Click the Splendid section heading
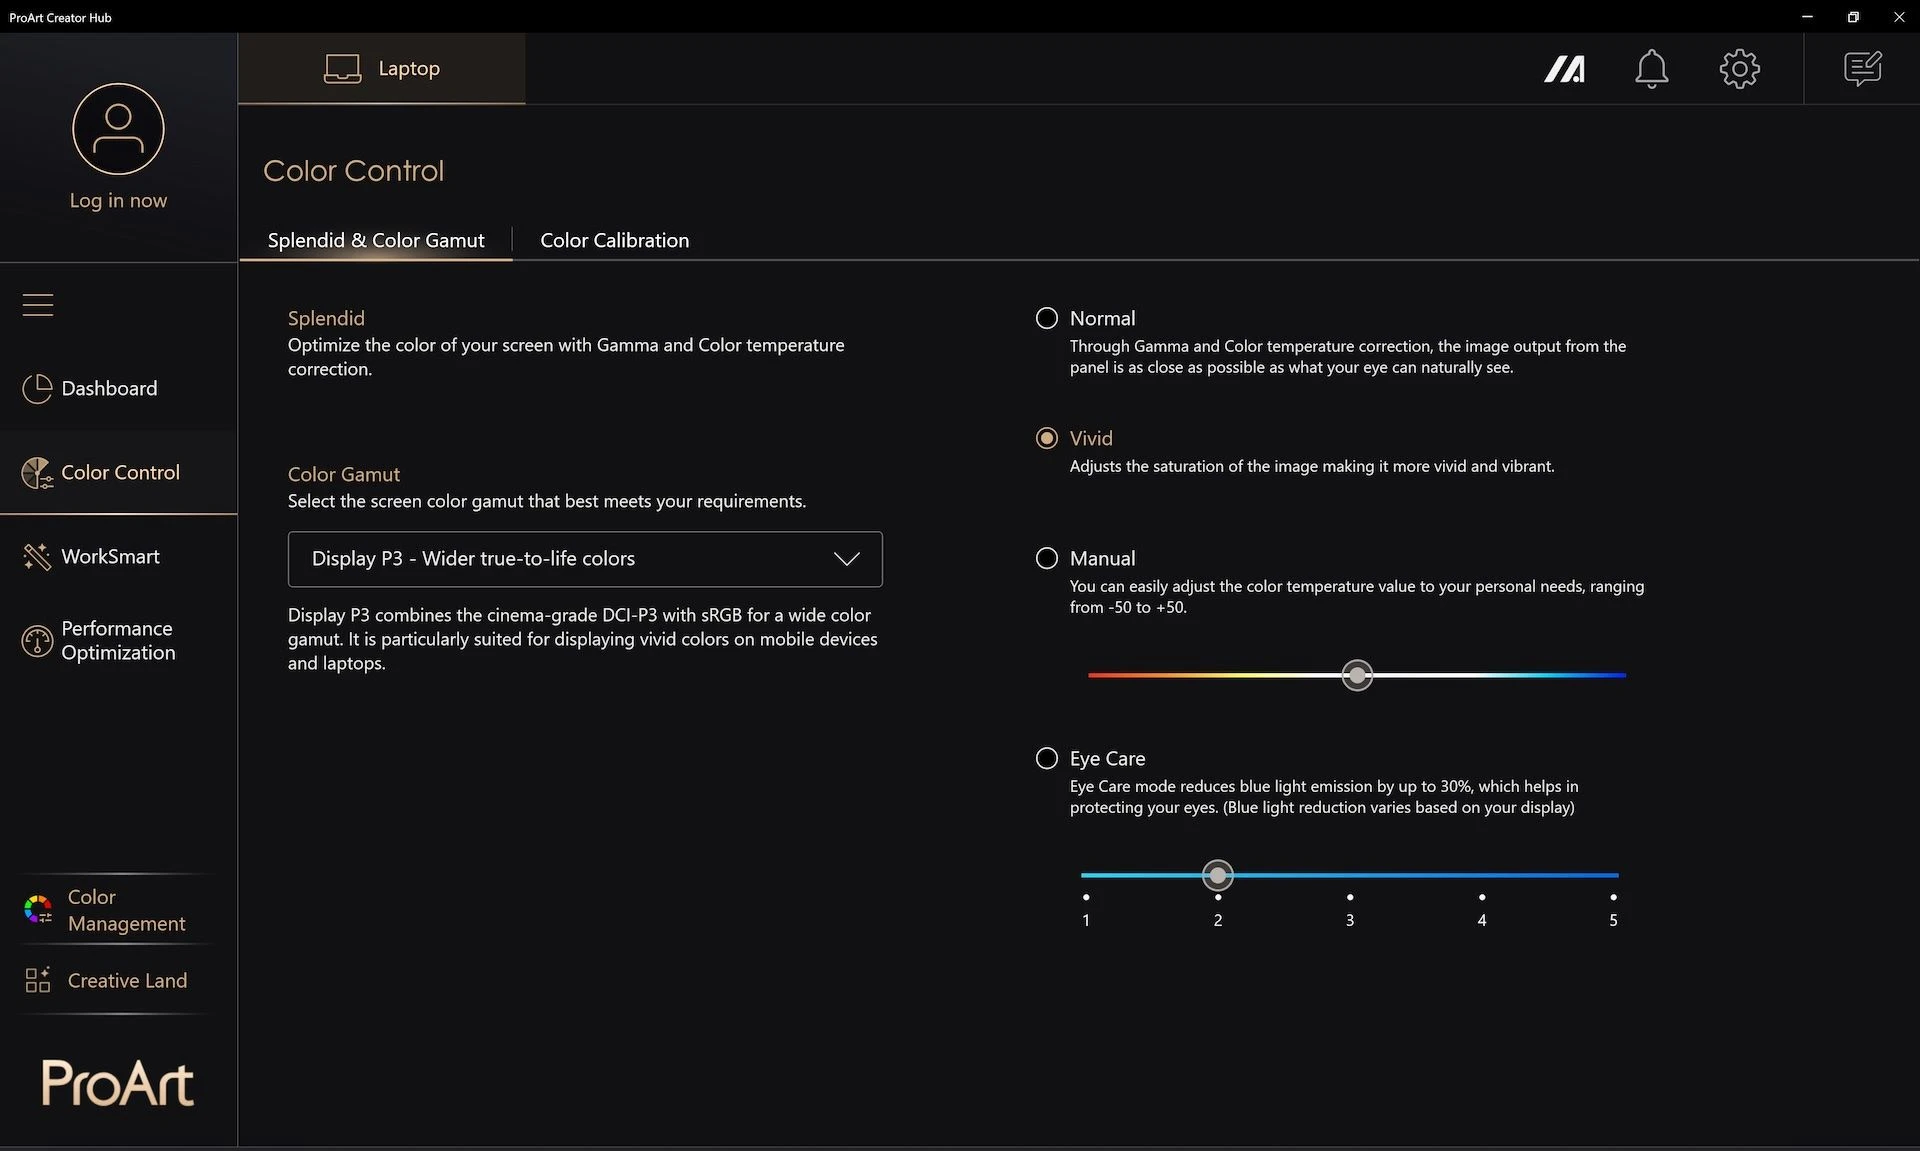Viewport: 1920px width, 1151px height. 326,318
